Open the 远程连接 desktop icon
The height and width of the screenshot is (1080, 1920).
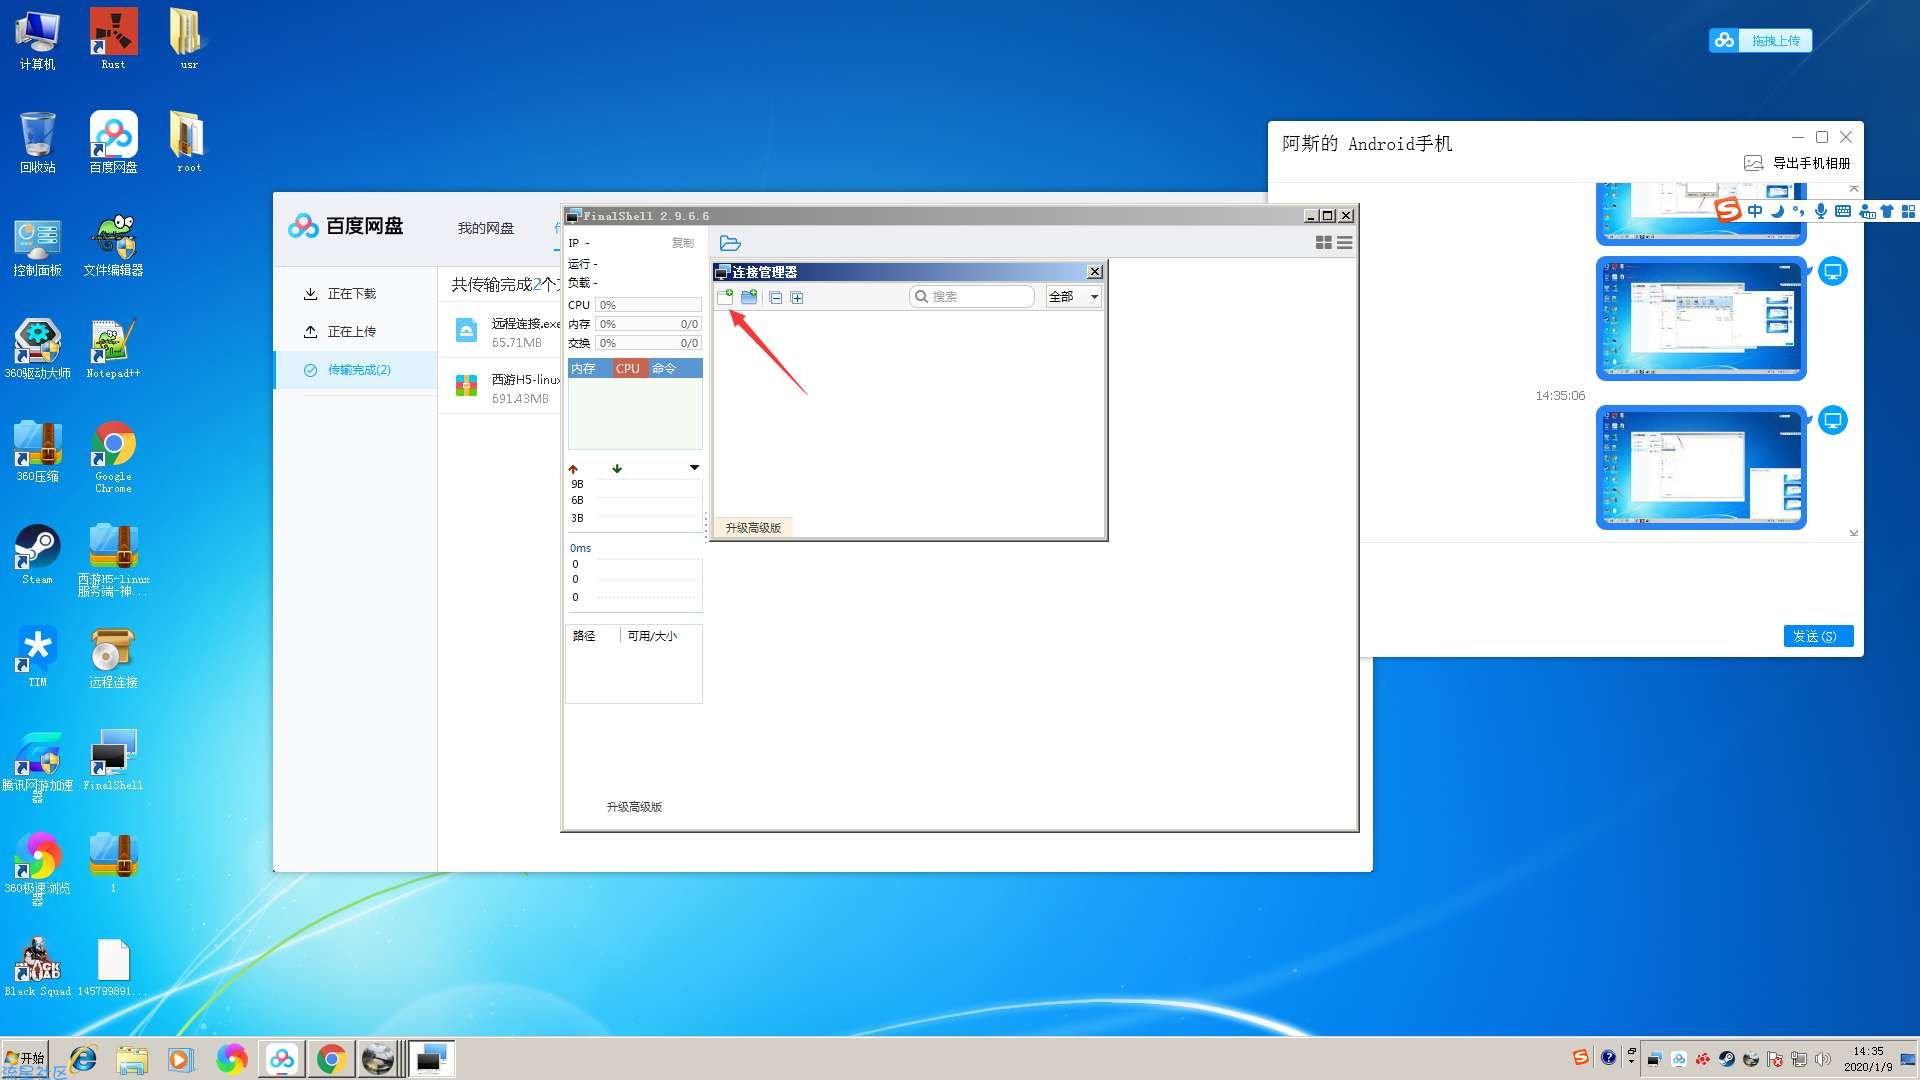point(113,658)
